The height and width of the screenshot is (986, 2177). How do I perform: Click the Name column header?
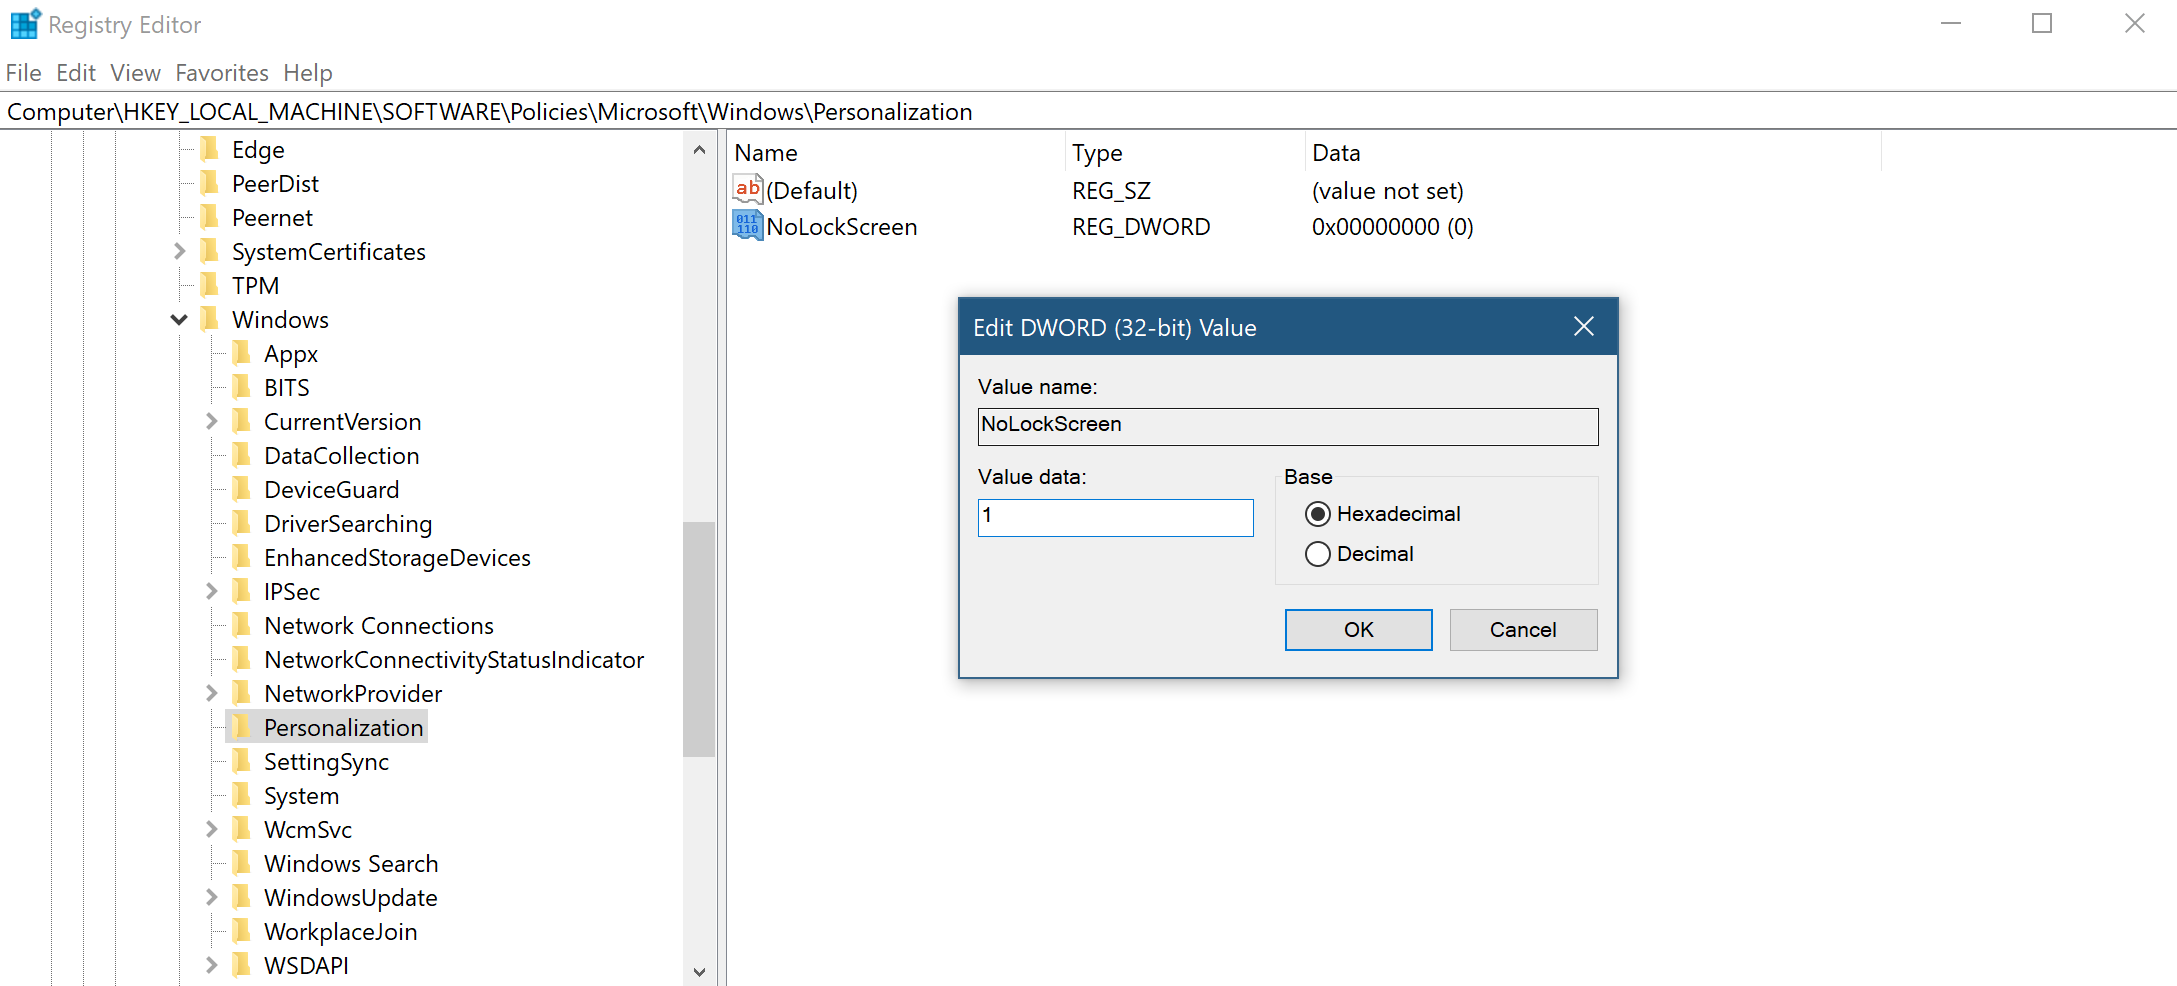pyautogui.click(x=896, y=153)
